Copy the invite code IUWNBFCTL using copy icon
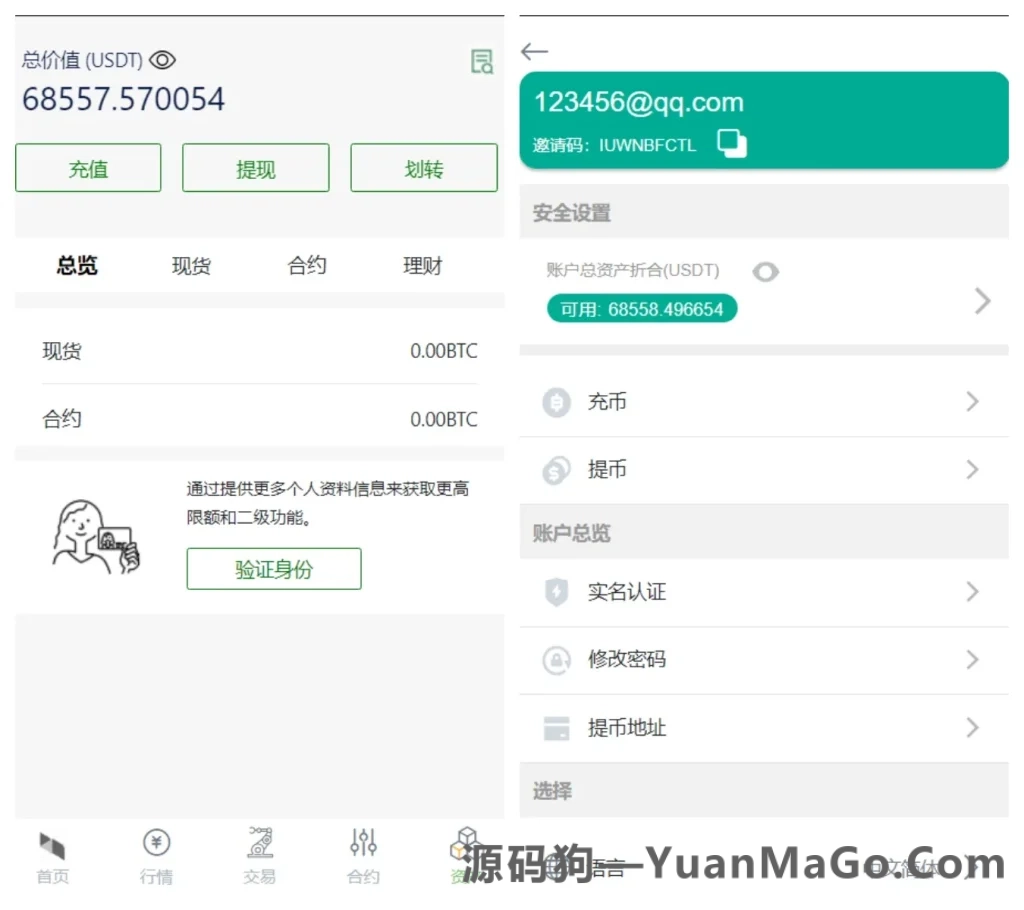 click(731, 143)
